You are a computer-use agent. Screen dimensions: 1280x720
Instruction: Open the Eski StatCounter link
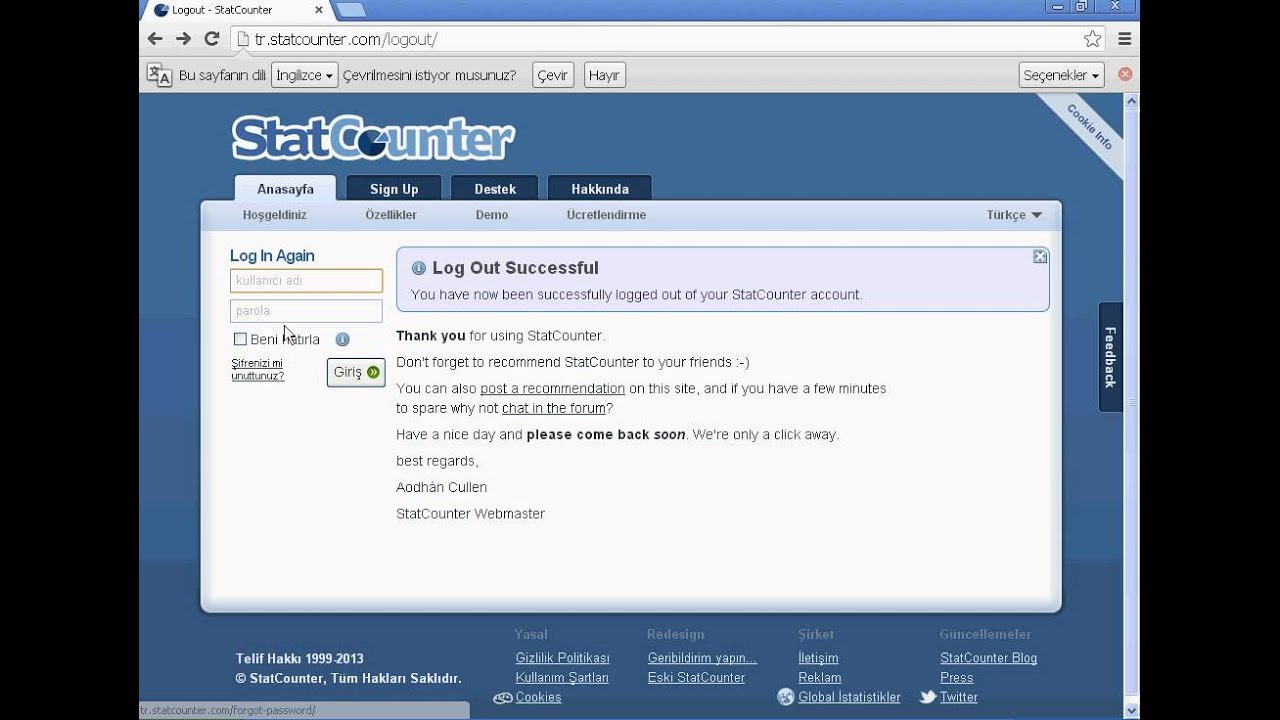coord(696,677)
